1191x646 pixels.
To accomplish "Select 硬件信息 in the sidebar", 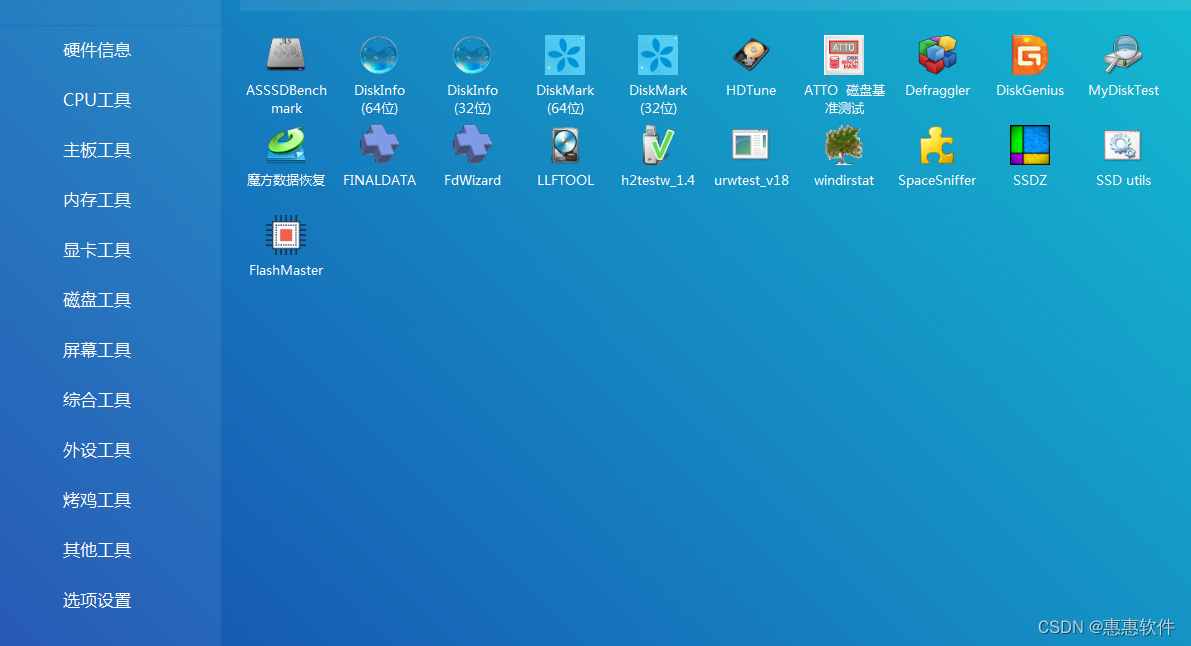I will point(97,50).
